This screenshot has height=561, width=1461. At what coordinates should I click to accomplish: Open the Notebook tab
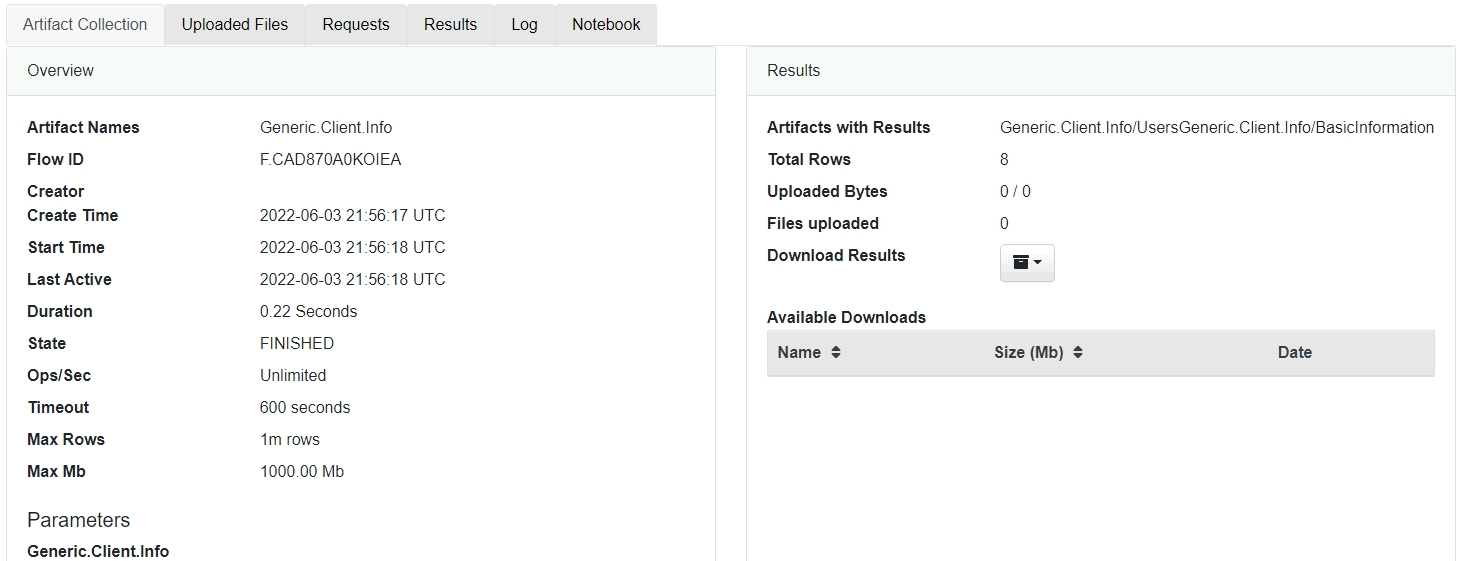click(606, 25)
